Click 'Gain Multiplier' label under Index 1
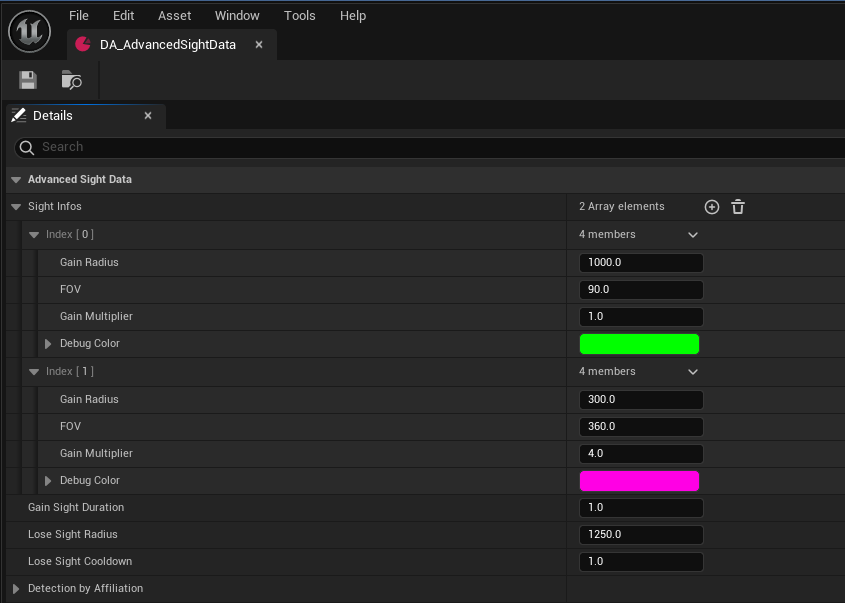Screen dimensions: 845x603 click(96, 453)
